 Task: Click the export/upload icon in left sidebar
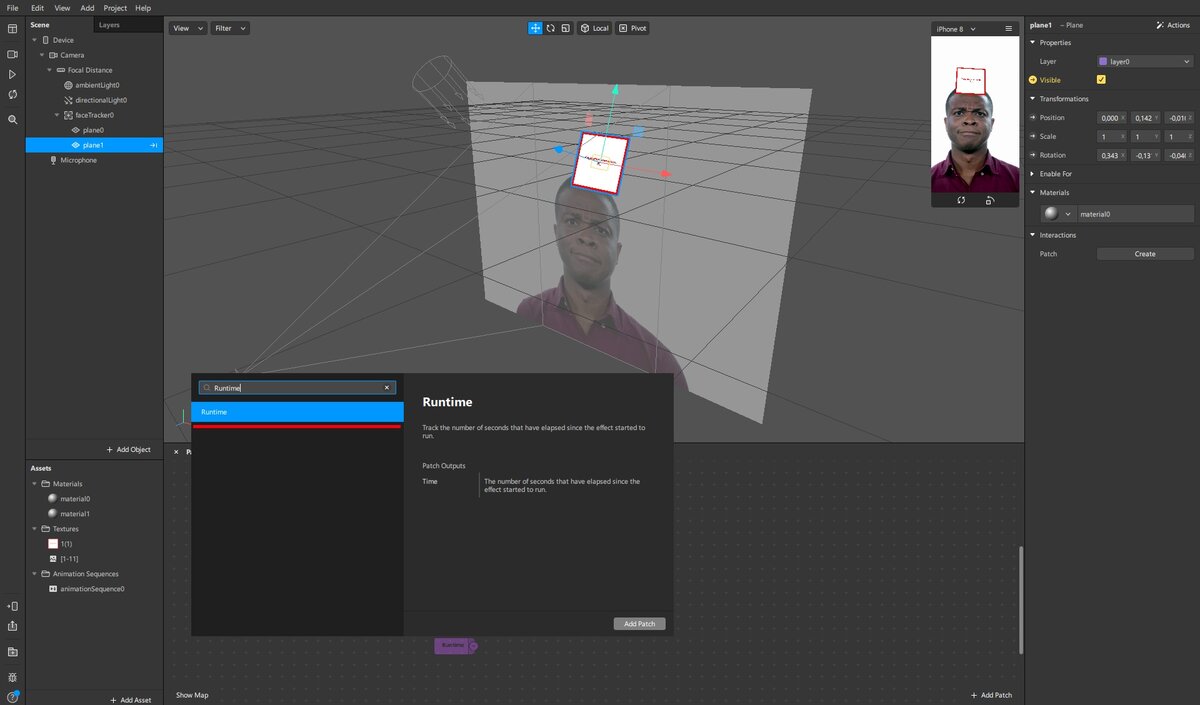coord(12,626)
